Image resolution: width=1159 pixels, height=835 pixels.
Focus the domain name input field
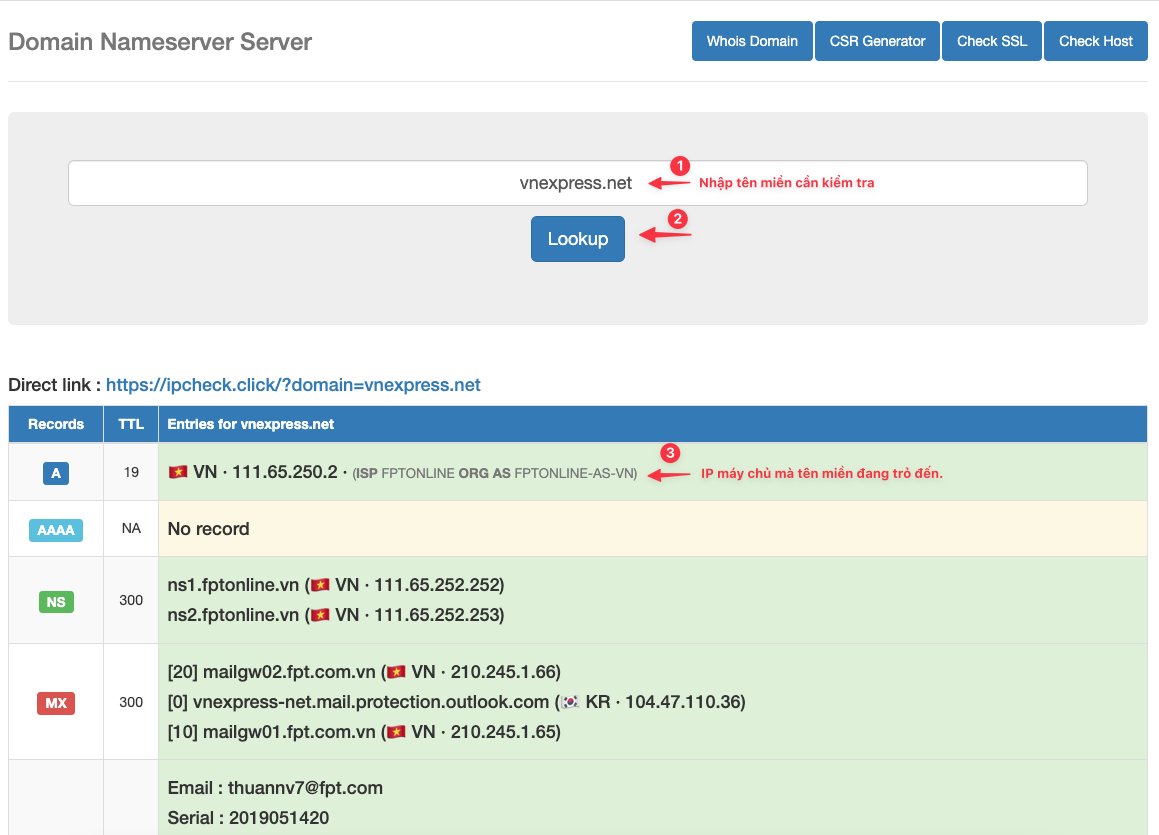[x=577, y=183]
